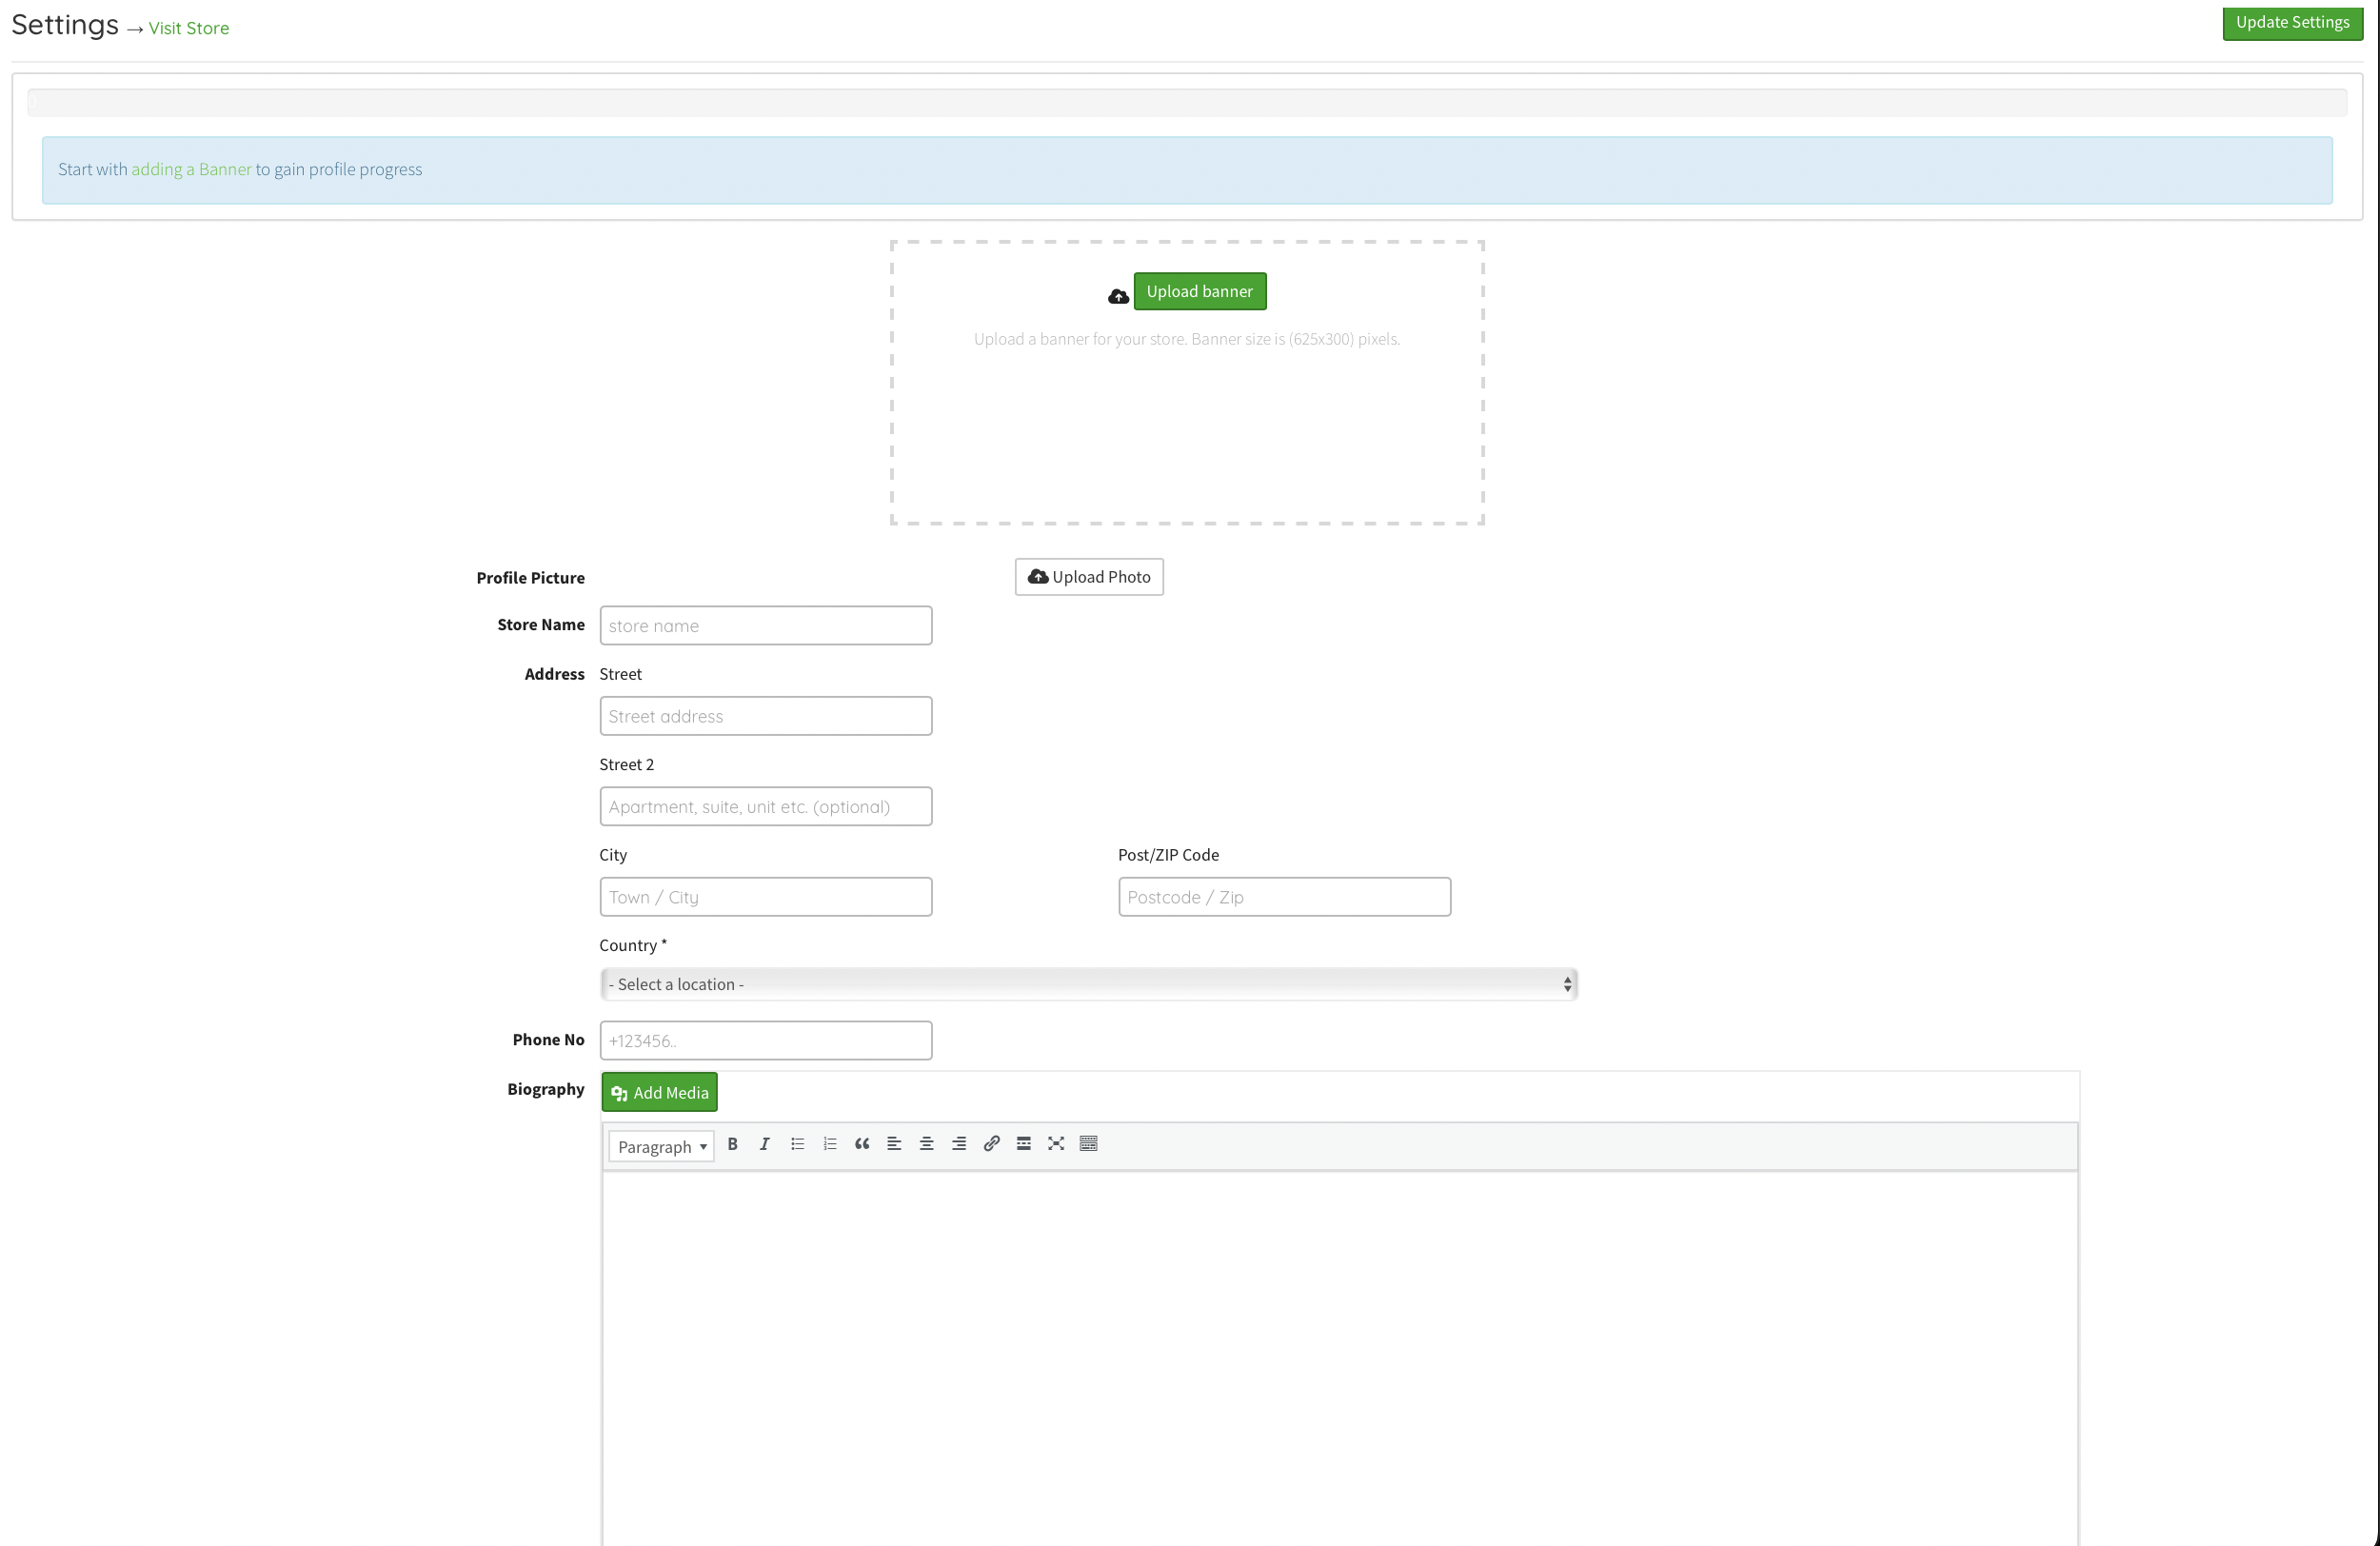Open the Visit Store link
This screenshot has height=1546, width=2380.
(189, 28)
